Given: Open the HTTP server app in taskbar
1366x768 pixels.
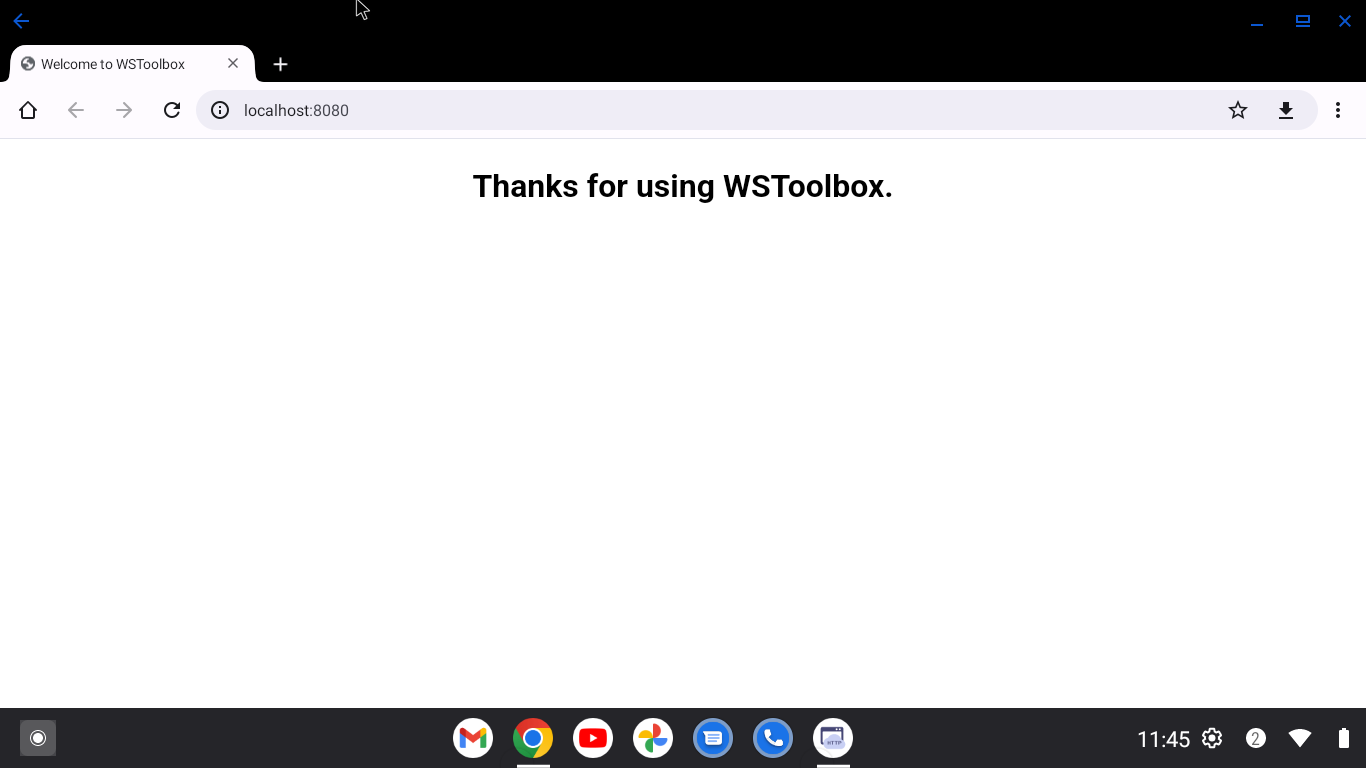Looking at the screenshot, I should click(833, 739).
